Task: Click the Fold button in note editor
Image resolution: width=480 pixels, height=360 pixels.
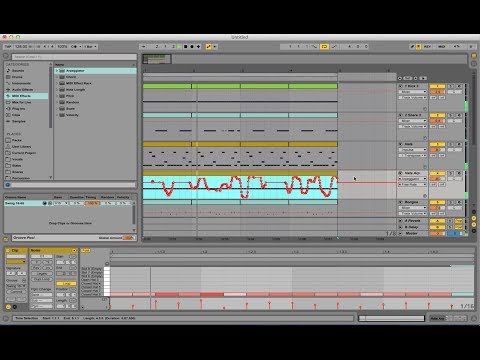Action: coord(86,250)
